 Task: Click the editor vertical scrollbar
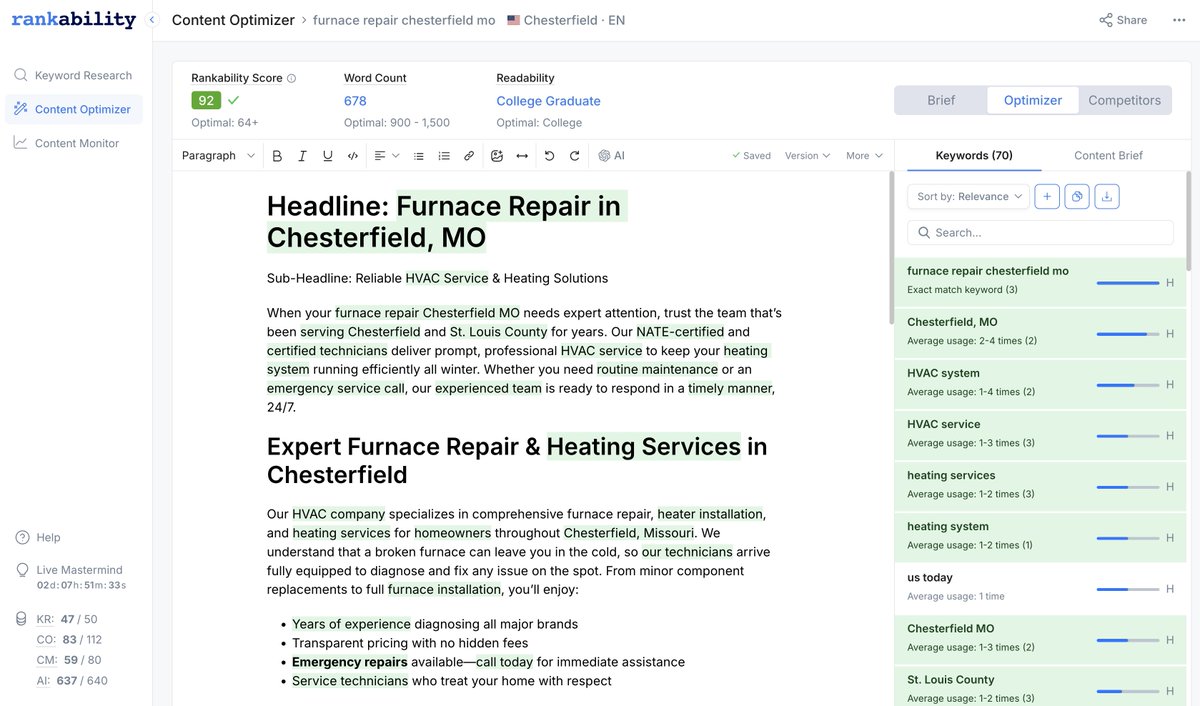(x=890, y=248)
